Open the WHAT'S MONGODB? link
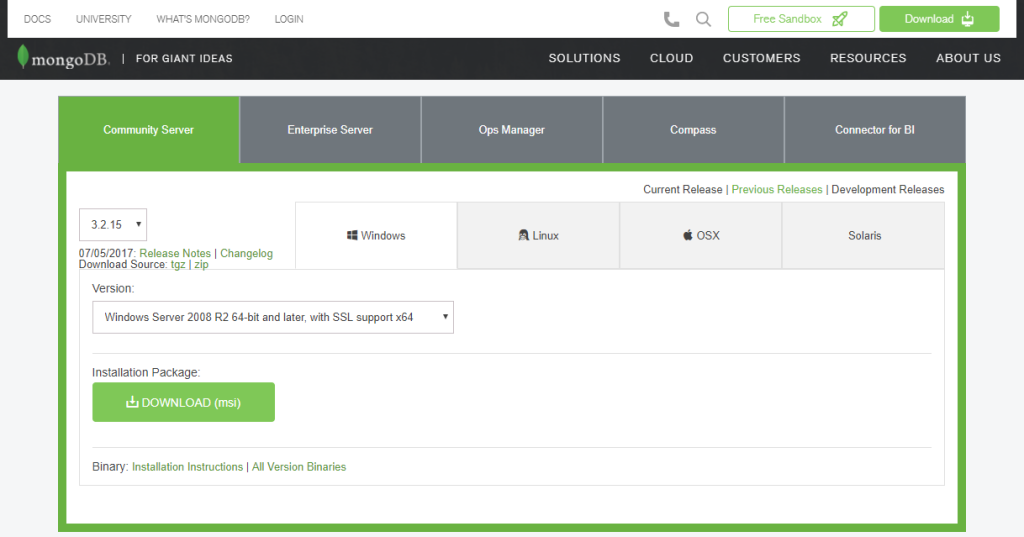The height and width of the screenshot is (537, 1024). (x=202, y=19)
